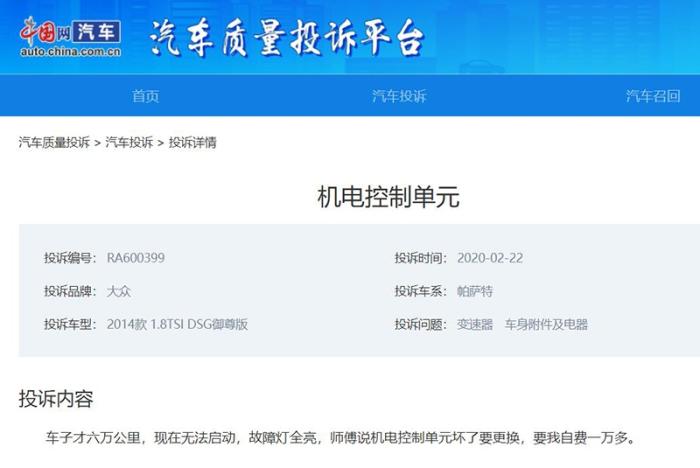Click the 投诉品牌 label
700x468 pixels.
point(70,291)
